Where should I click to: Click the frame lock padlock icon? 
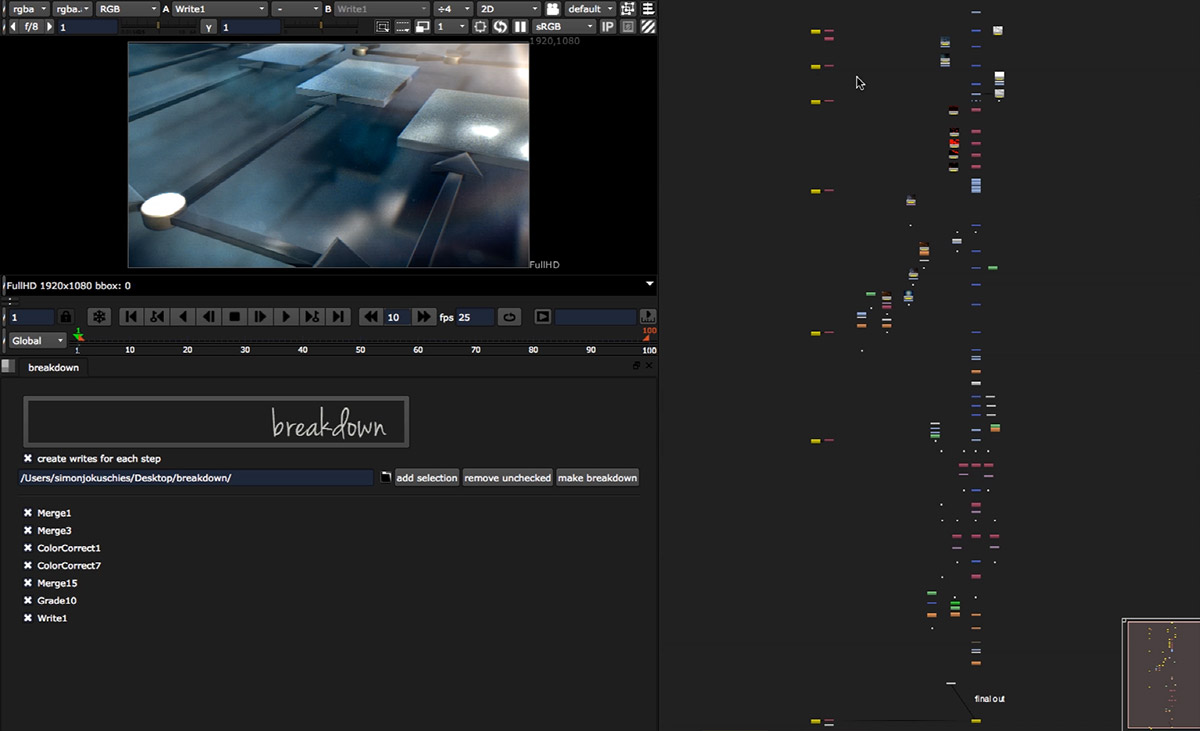[66, 317]
